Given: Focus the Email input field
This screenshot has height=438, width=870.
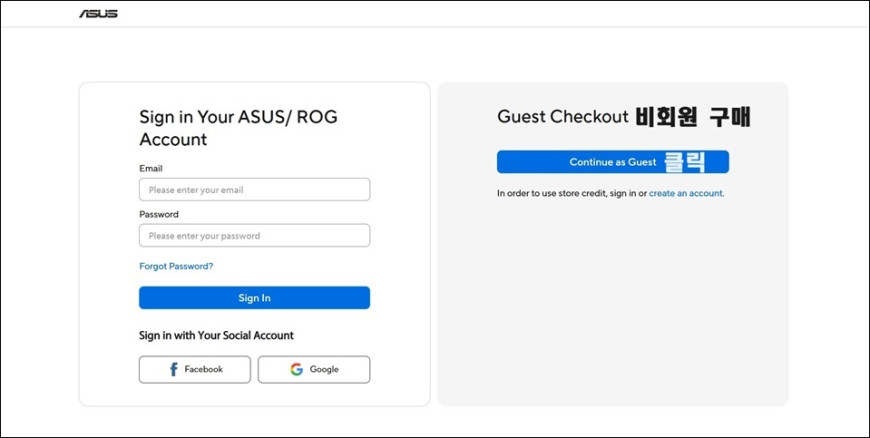Looking at the screenshot, I should pyautogui.click(x=254, y=190).
